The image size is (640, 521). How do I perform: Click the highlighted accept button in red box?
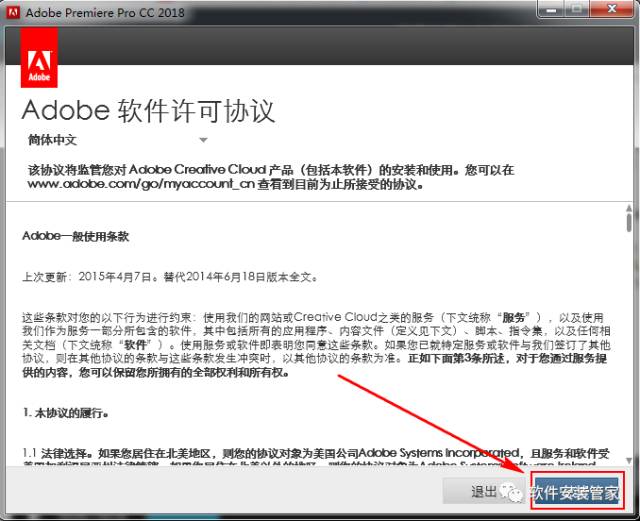click(574, 492)
